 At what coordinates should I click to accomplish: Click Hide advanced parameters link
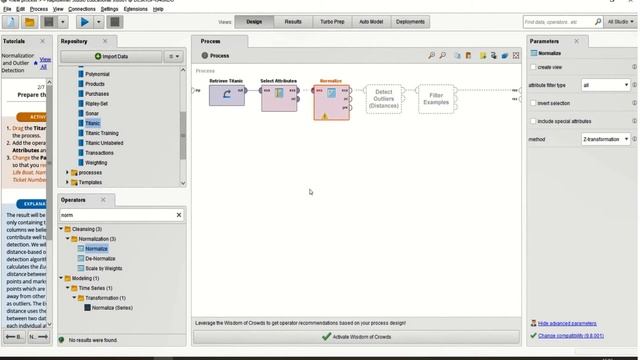(567, 323)
